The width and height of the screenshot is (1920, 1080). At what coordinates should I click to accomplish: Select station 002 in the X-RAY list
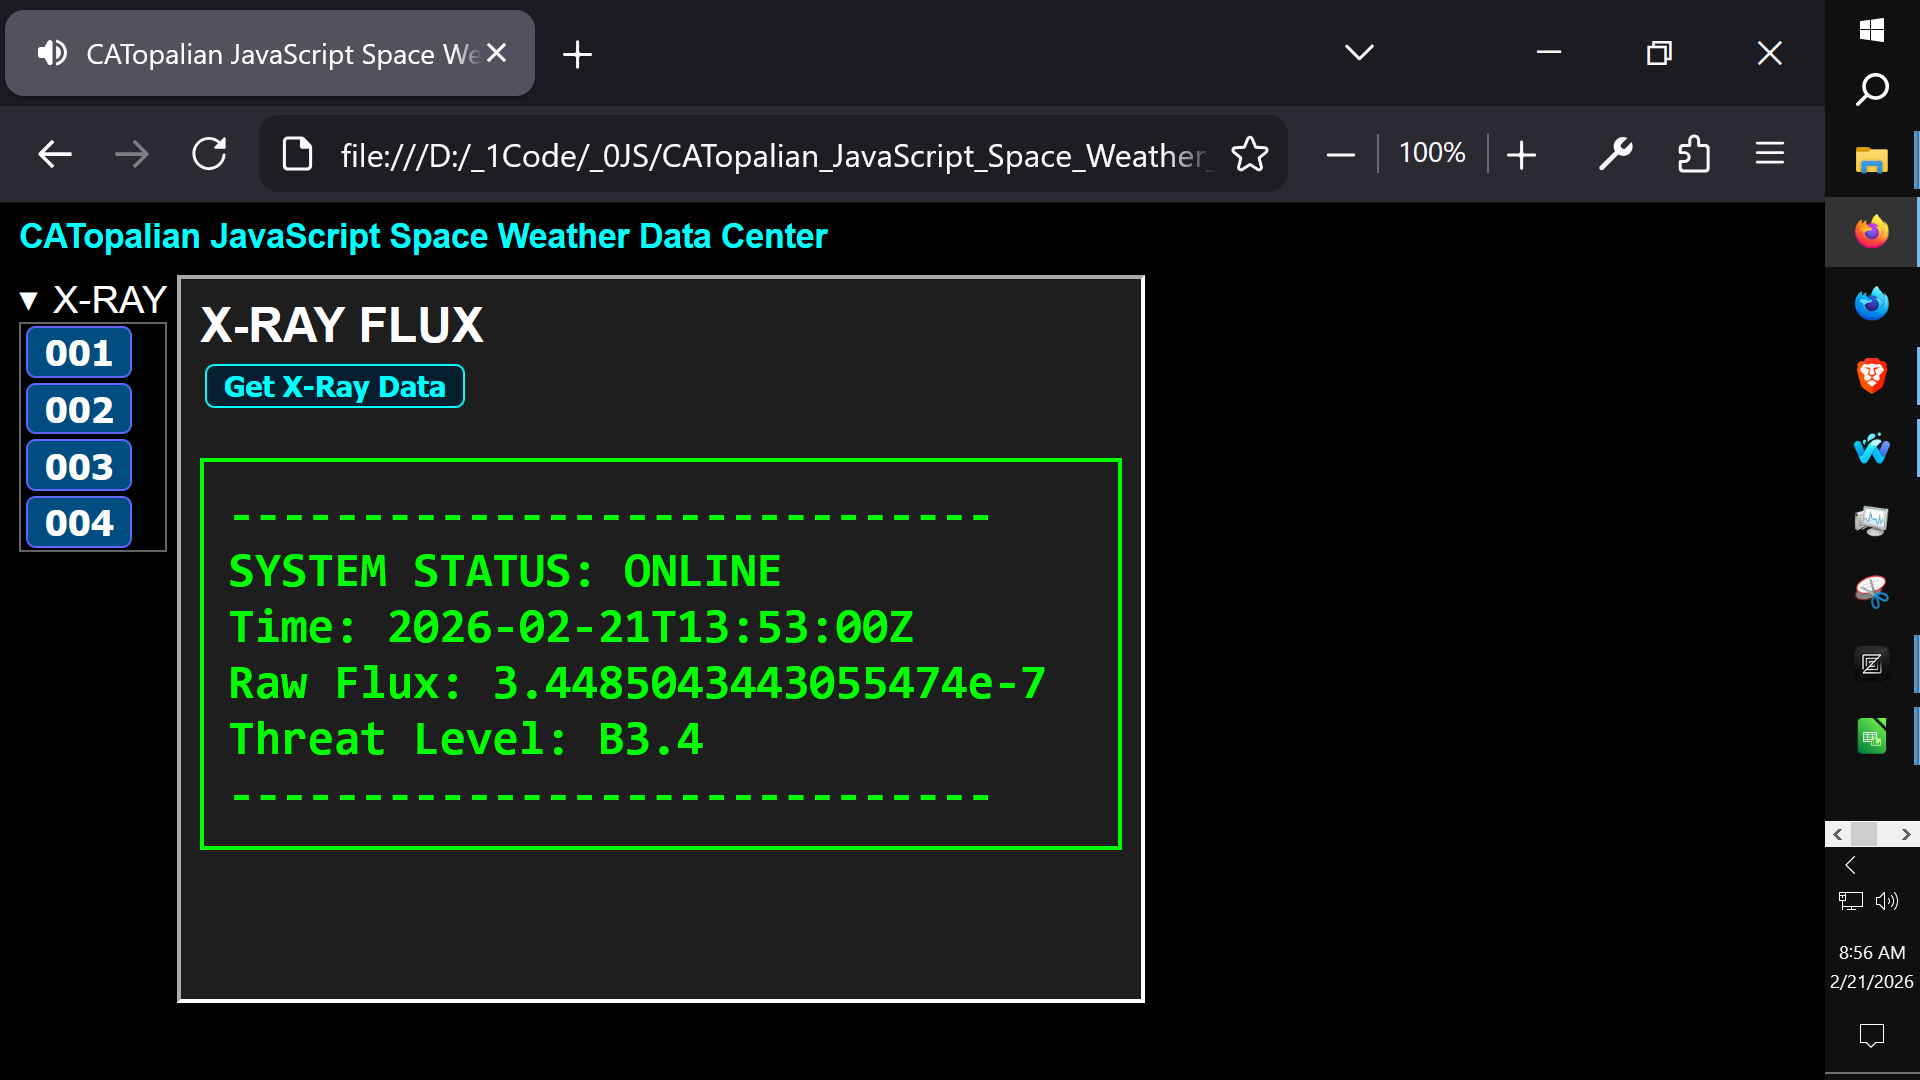click(78, 409)
